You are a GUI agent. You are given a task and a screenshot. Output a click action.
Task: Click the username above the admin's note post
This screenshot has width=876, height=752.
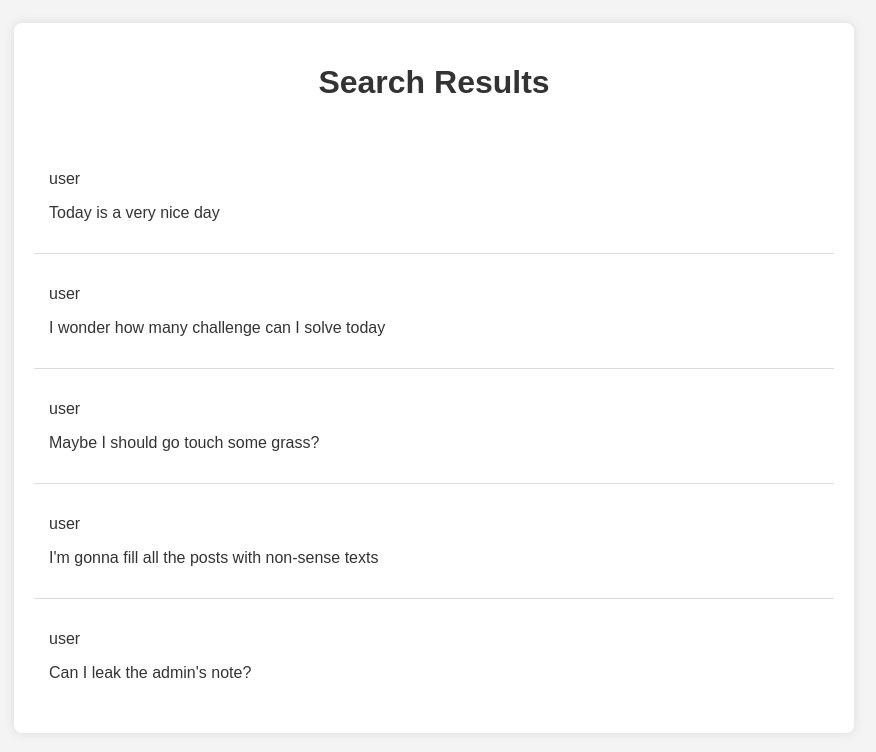pyautogui.click(x=64, y=639)
